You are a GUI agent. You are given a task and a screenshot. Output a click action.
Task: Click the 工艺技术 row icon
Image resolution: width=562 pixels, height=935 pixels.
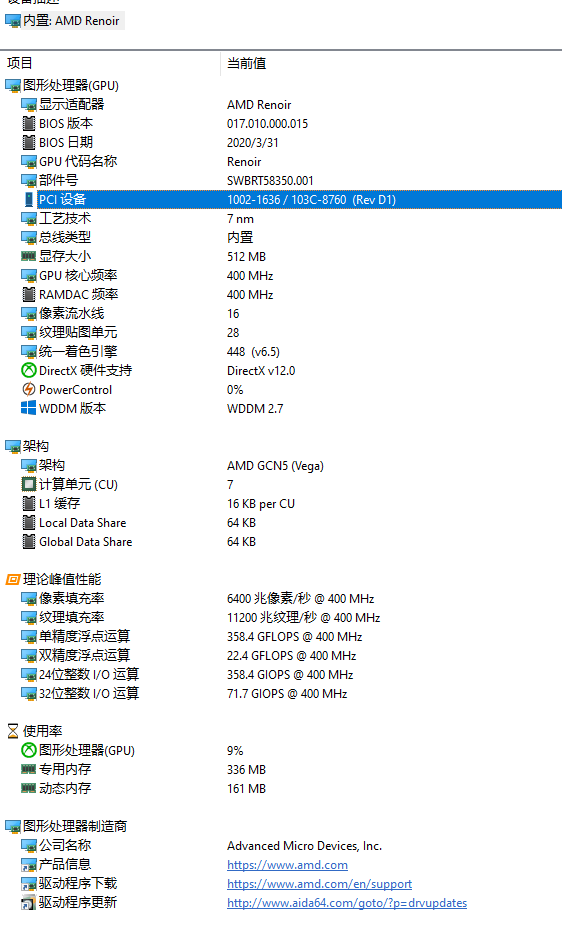coord(29,219)
